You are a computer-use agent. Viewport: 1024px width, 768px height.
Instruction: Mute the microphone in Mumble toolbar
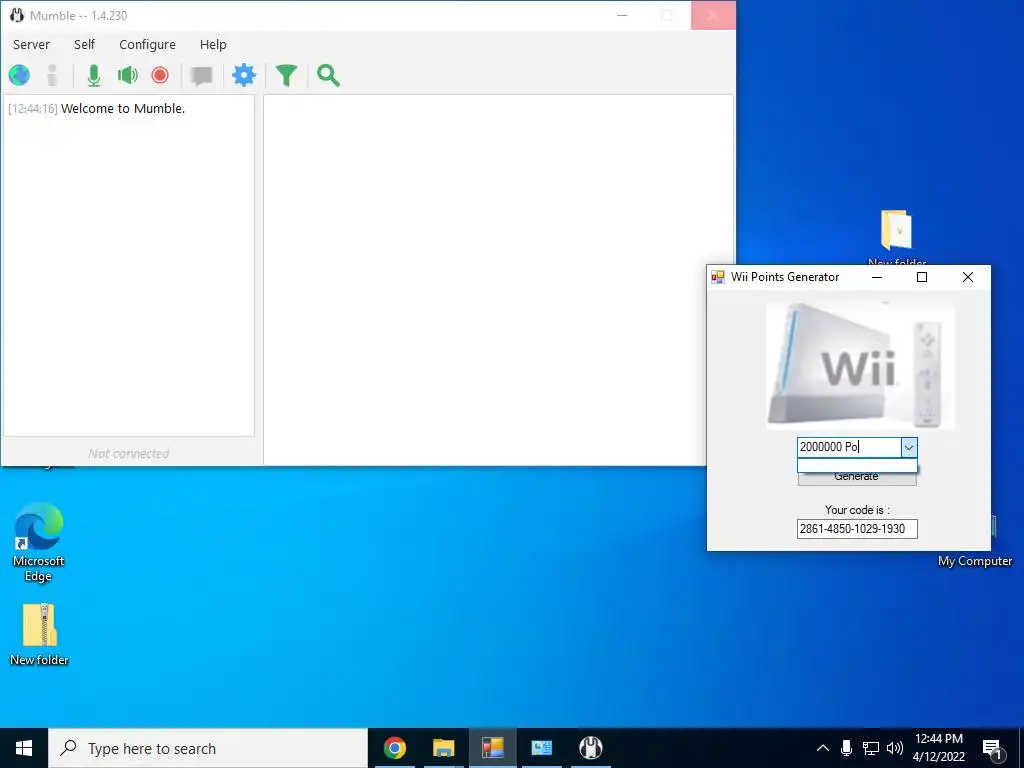click(94, 76)
